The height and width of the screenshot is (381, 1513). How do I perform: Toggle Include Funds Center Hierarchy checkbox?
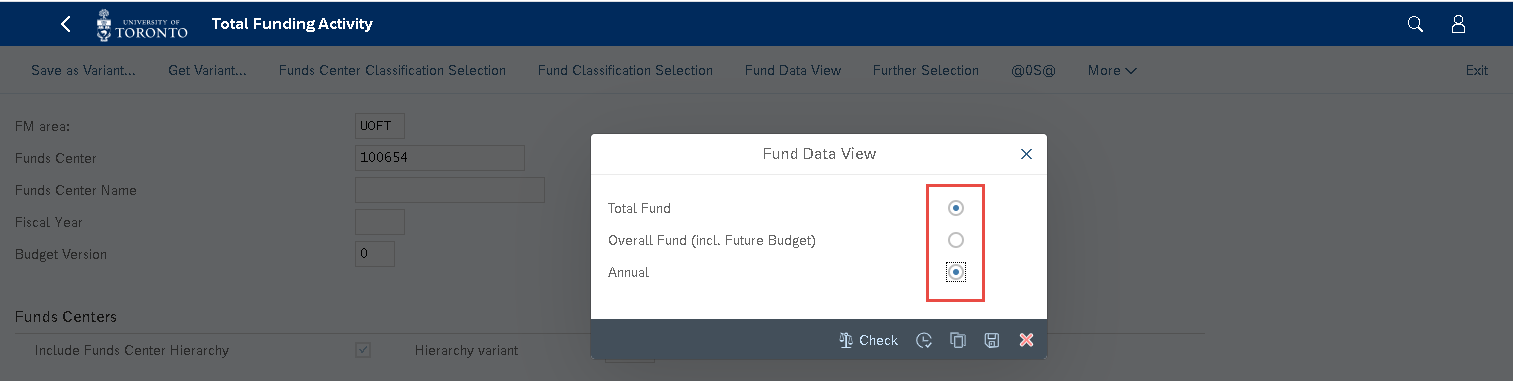(363, 350)
